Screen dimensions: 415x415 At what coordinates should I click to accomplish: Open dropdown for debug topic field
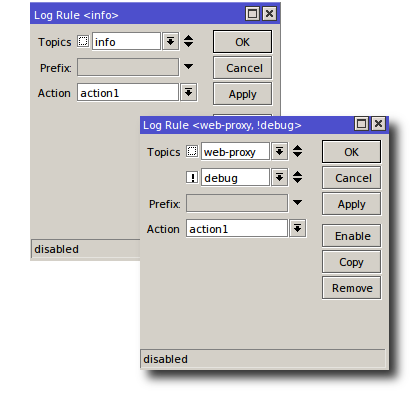click(280, 177)
